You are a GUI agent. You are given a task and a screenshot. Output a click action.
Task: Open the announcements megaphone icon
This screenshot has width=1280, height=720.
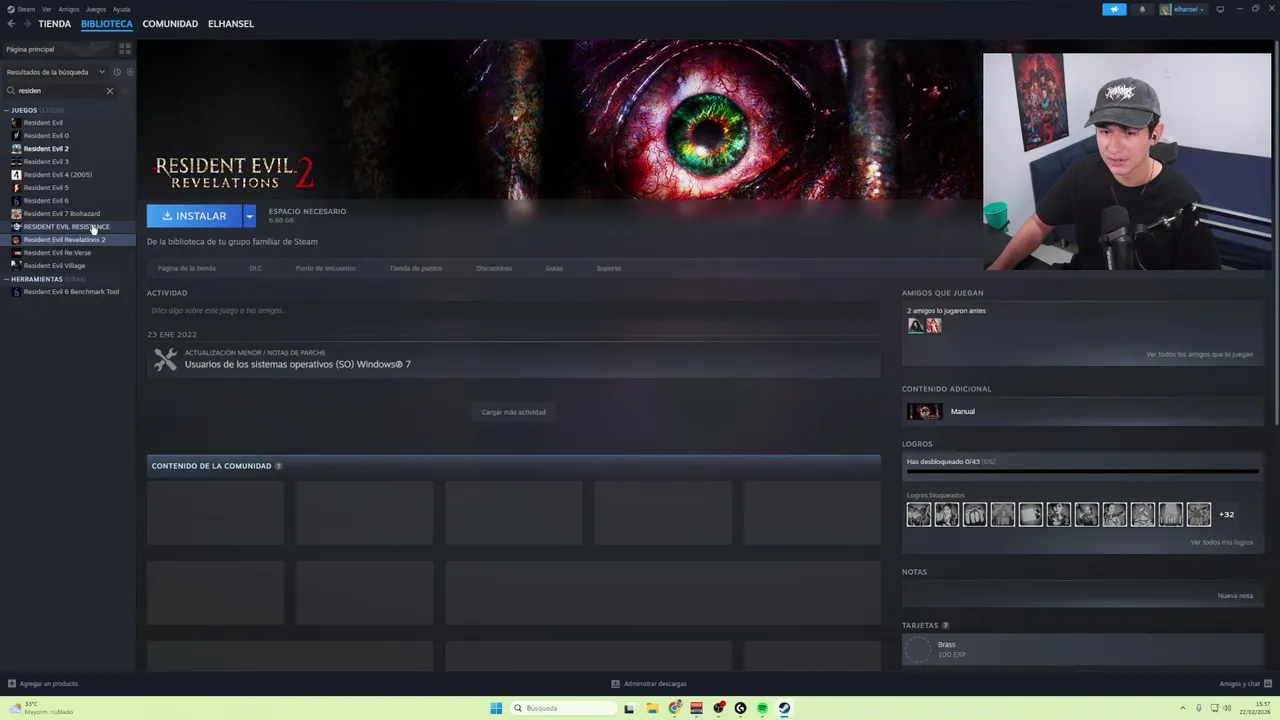pyautogui.click(x=1114, y=9)
